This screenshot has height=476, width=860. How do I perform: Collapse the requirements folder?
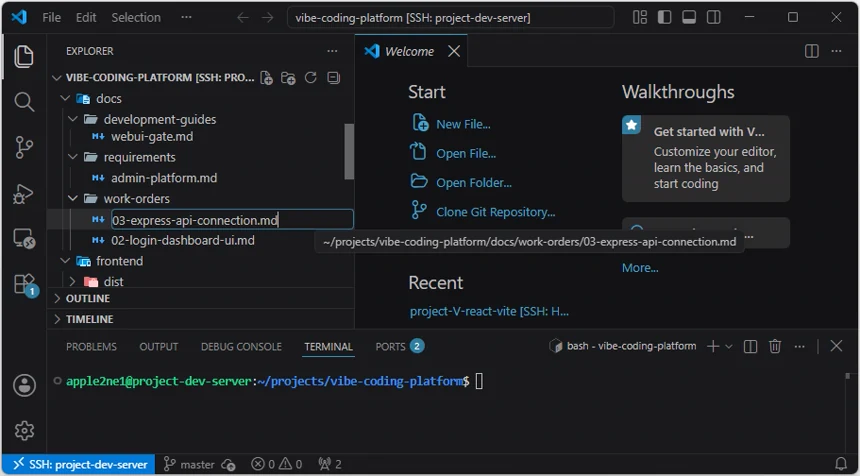[73, 157]
